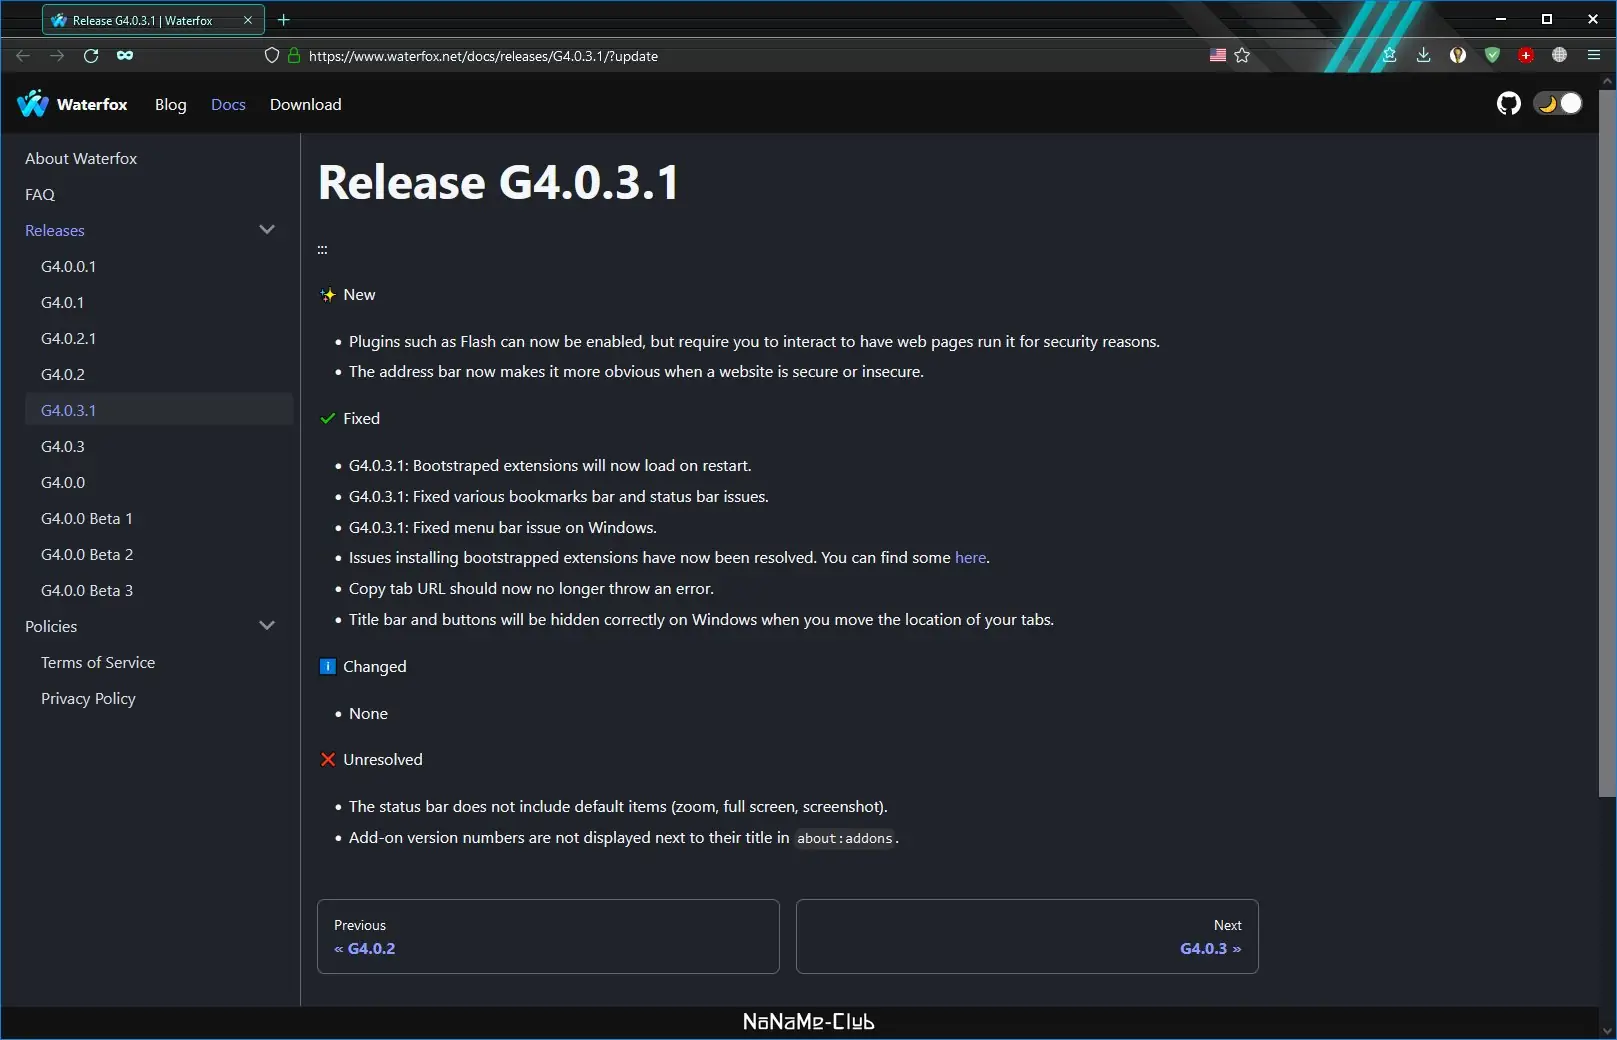This screenshot has height=1040, width=1617.
Task: Close the Release G4.0.3.1 tab
Action: pyautogui.click(x=248, y=20)
